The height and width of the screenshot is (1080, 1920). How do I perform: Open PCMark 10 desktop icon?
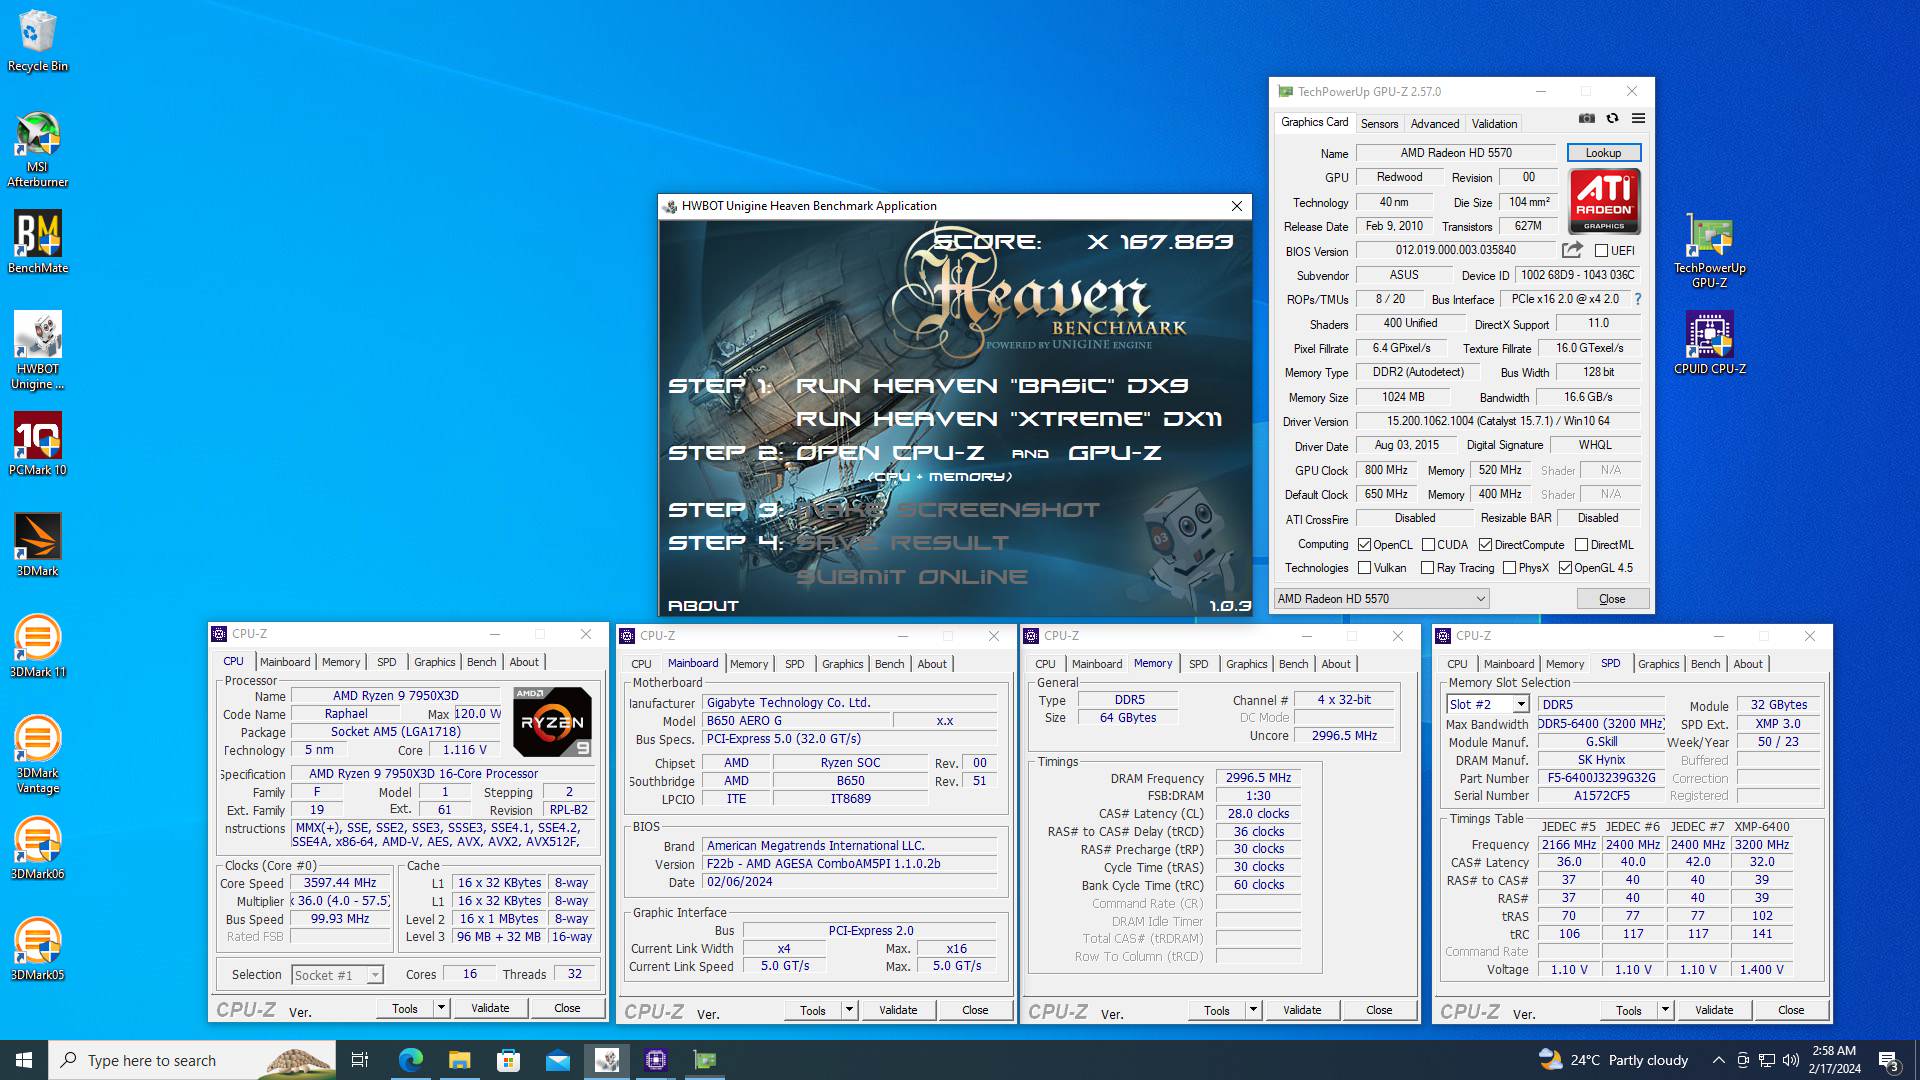(37, 443)
